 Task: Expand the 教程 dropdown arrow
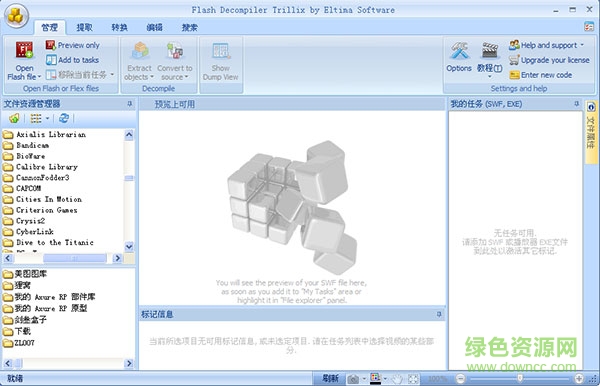coord(489,77)
